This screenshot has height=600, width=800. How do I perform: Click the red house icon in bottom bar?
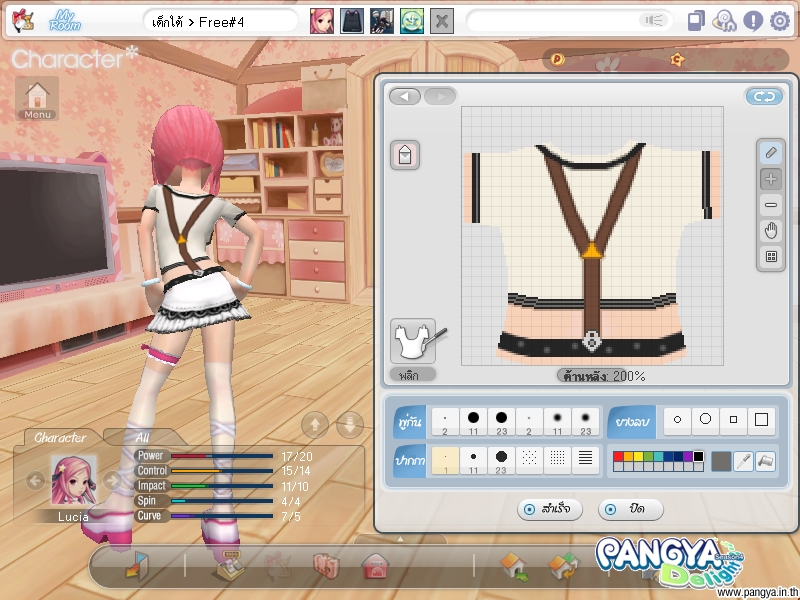pyautogui.click(x=375, y=566)
